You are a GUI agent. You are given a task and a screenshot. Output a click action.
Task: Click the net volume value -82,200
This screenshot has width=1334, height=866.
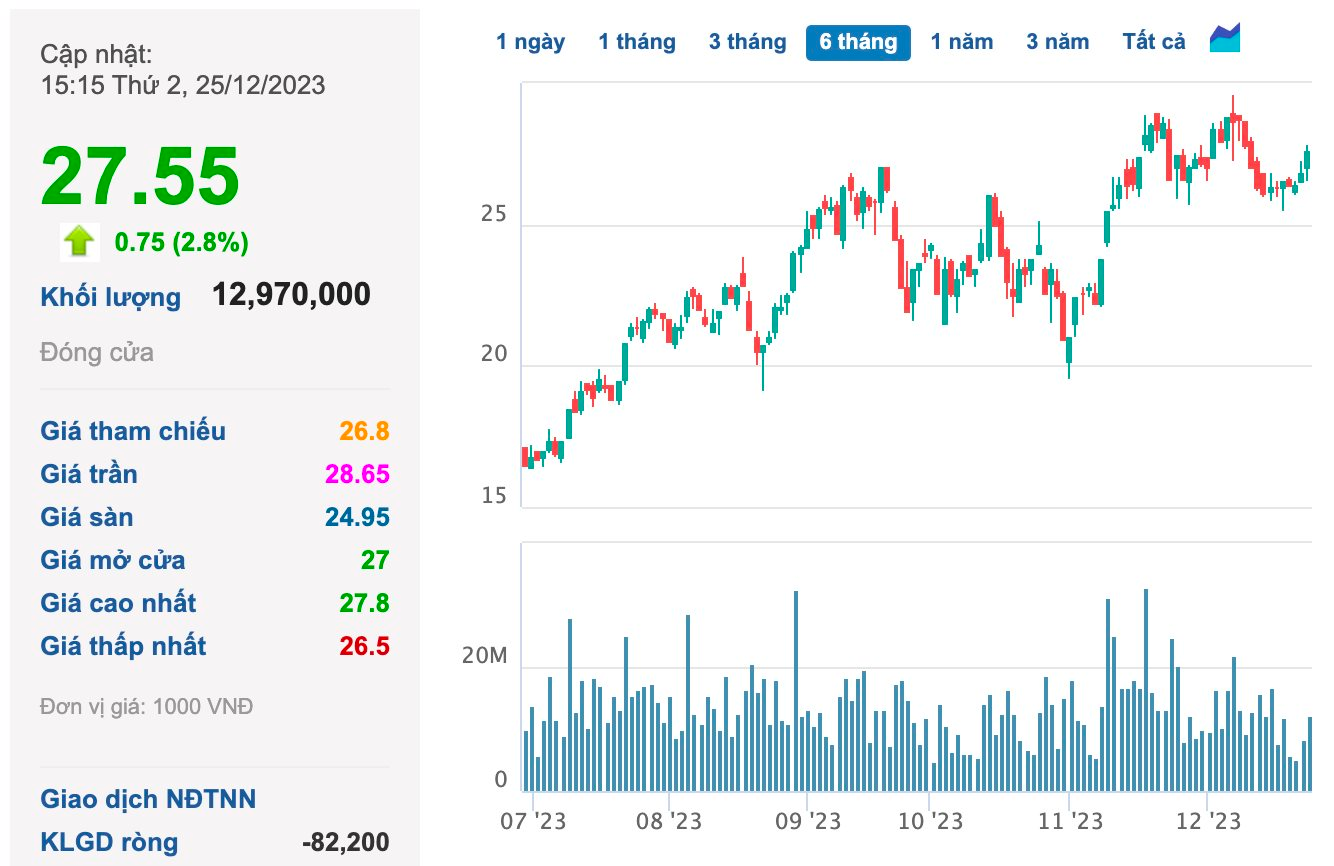coord(346,842)
